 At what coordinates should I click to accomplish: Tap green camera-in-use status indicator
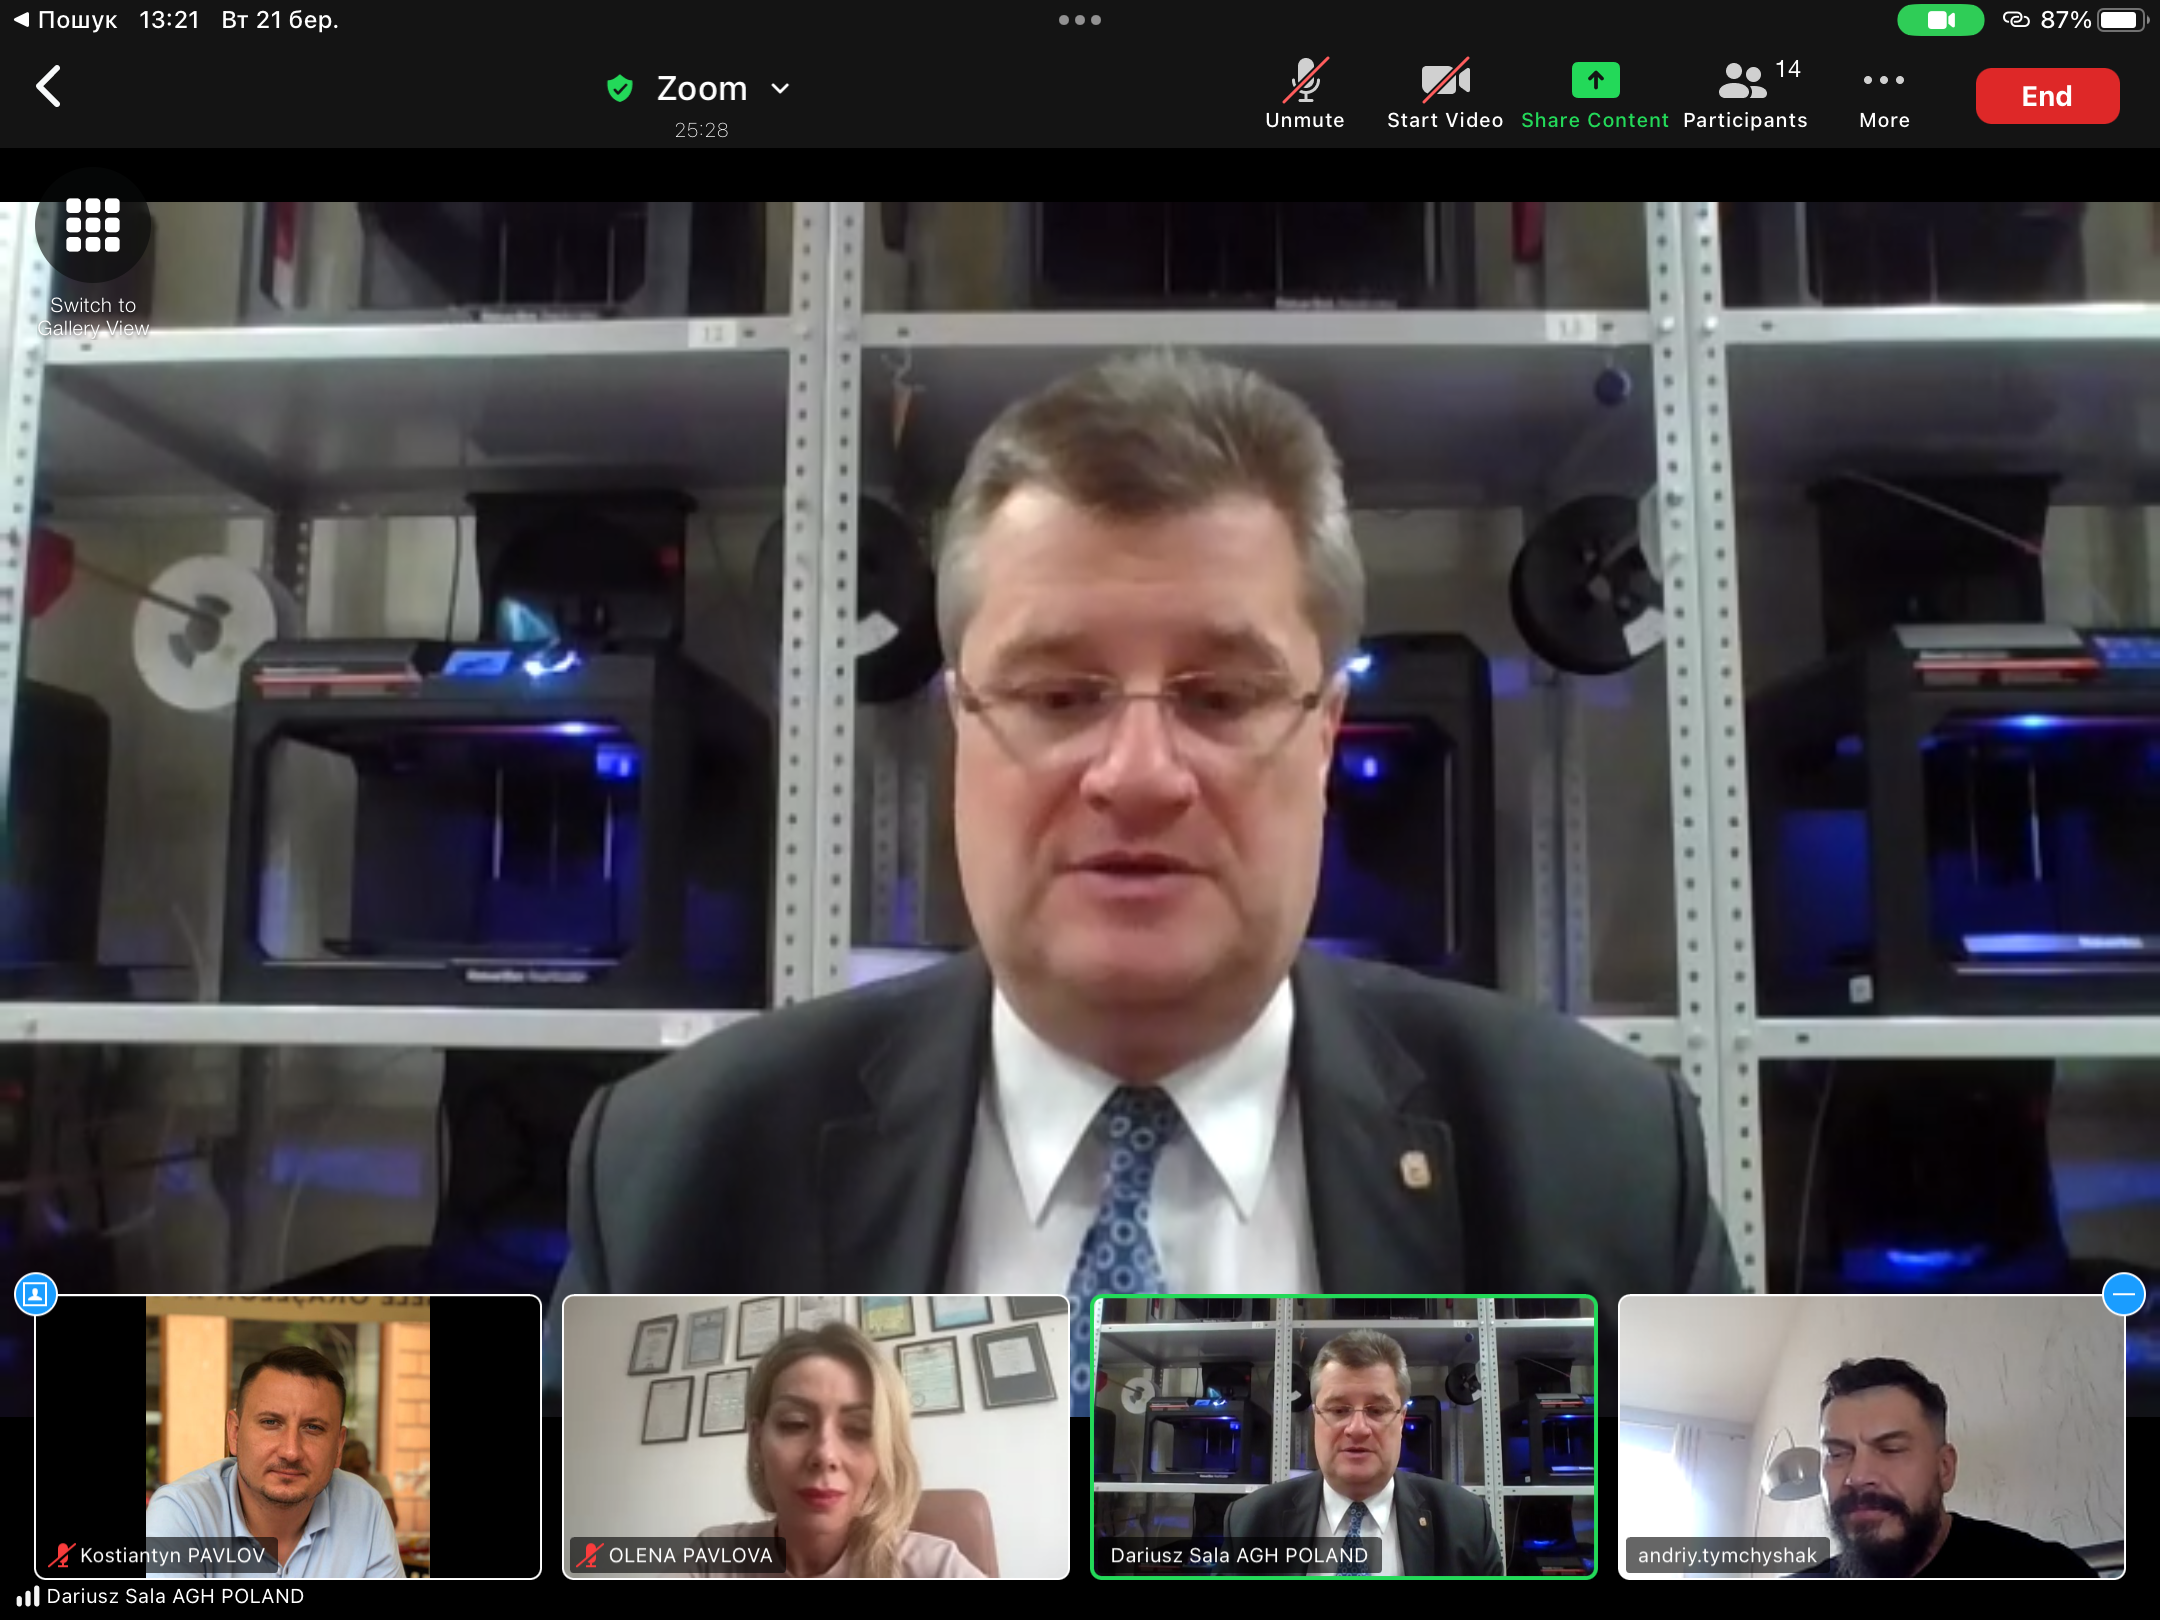click(1940, 20)
